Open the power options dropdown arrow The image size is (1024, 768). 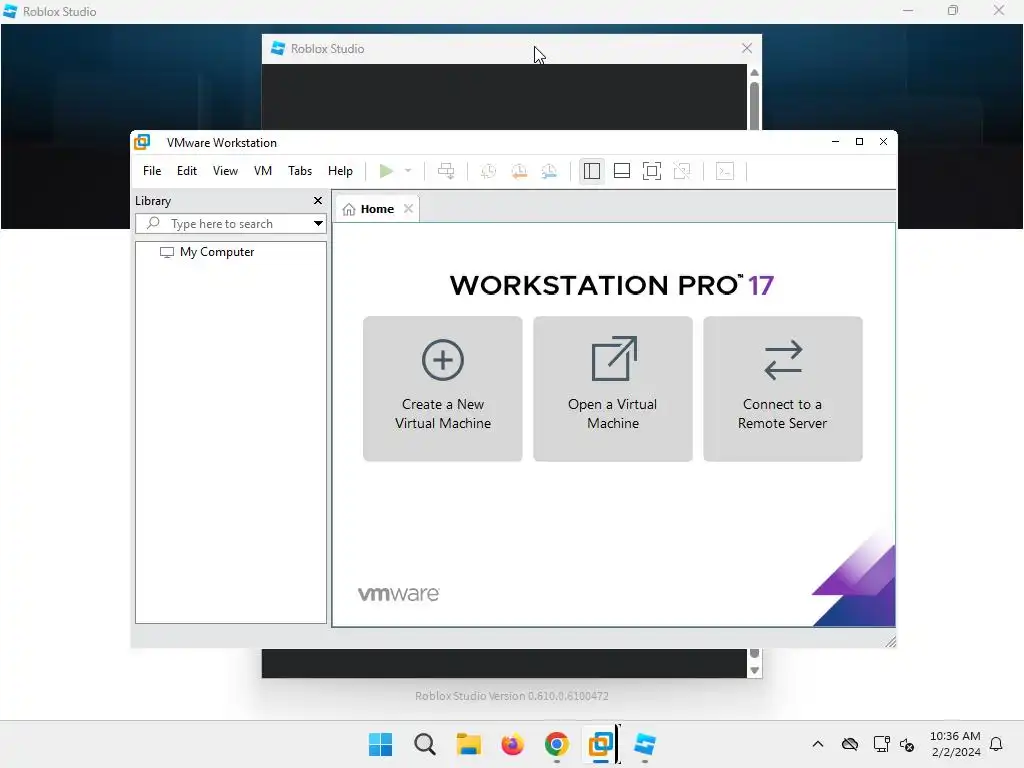408,171
